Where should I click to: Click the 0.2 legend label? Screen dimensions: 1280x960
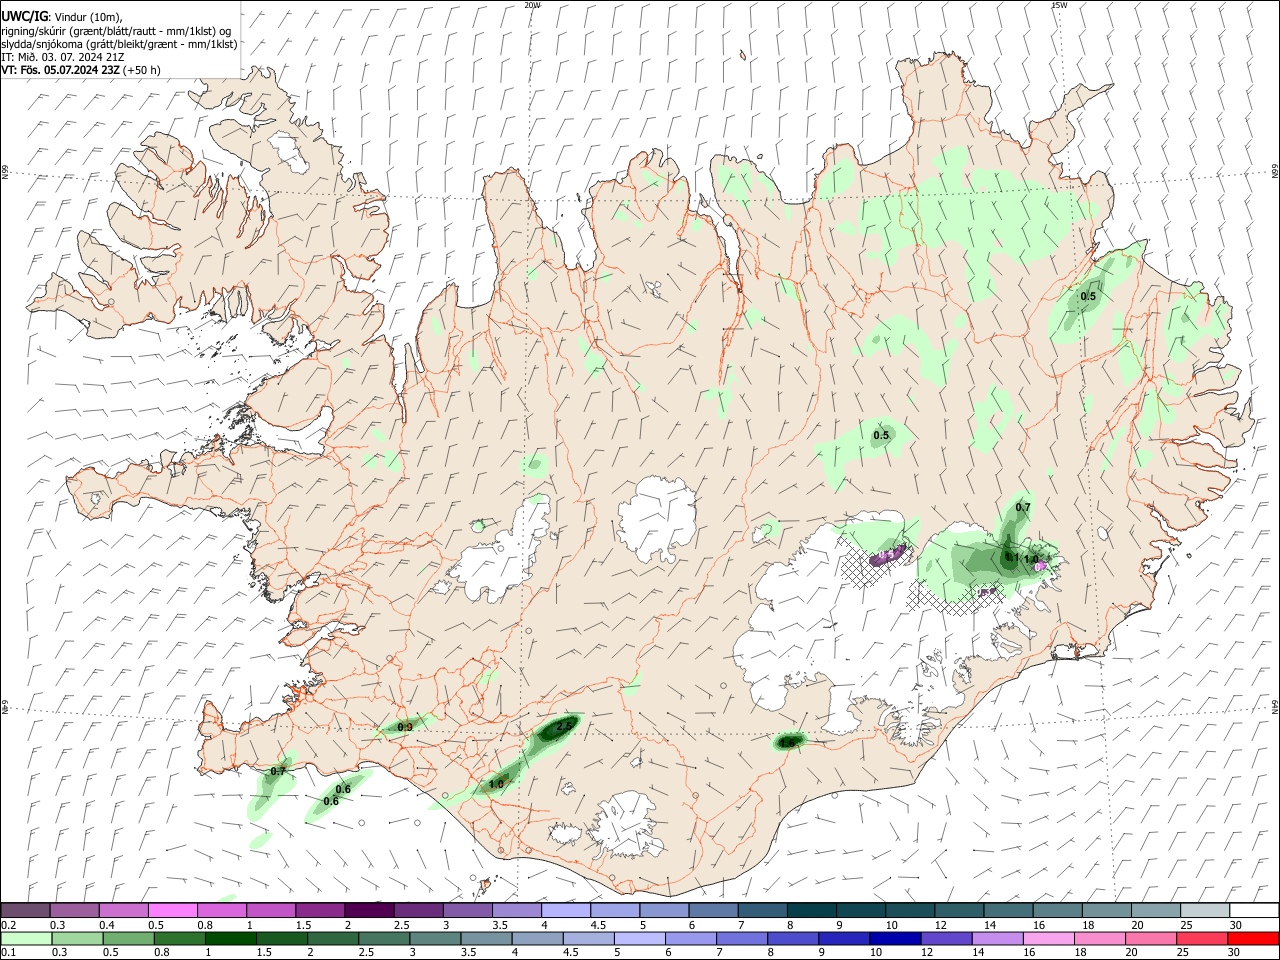[x=8, y=925]
